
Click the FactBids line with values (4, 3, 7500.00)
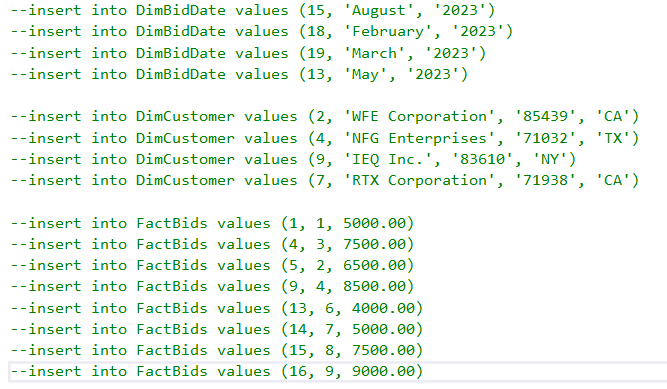(212, 244)
